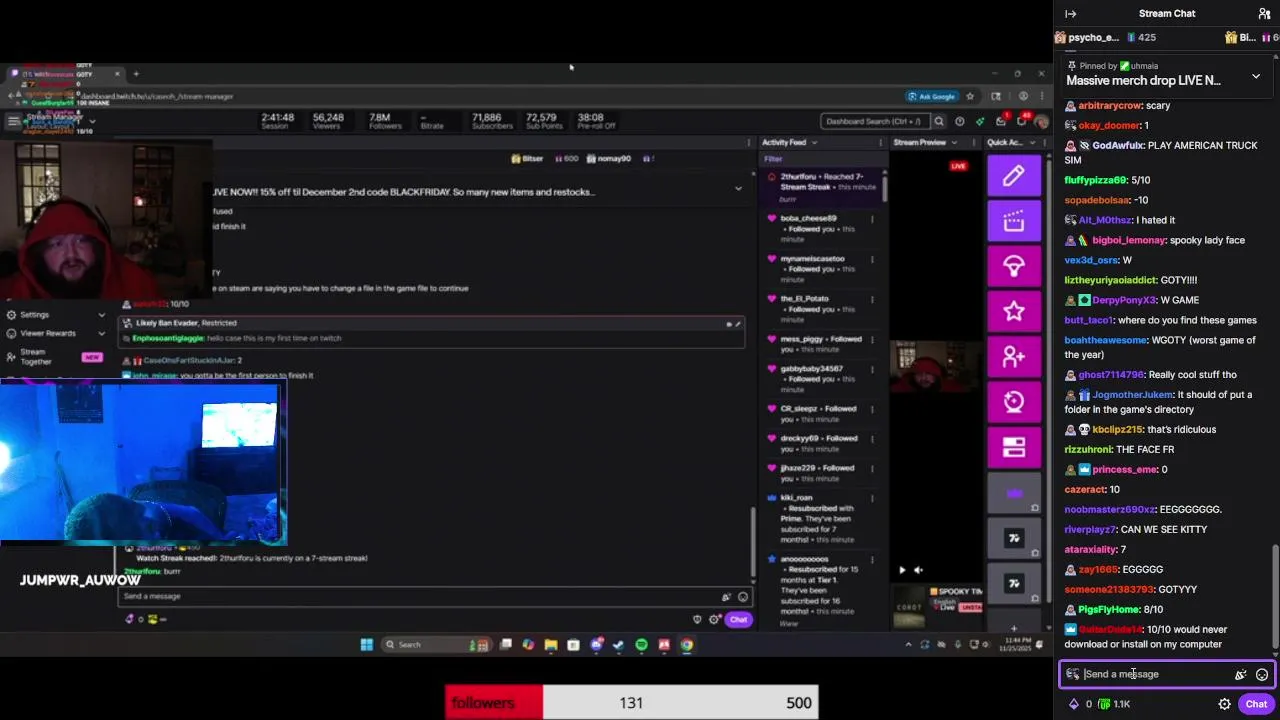Viewport: 1280px width, 720px height.
Task: Add a new quick action with plus
Action: (1014, 629)
